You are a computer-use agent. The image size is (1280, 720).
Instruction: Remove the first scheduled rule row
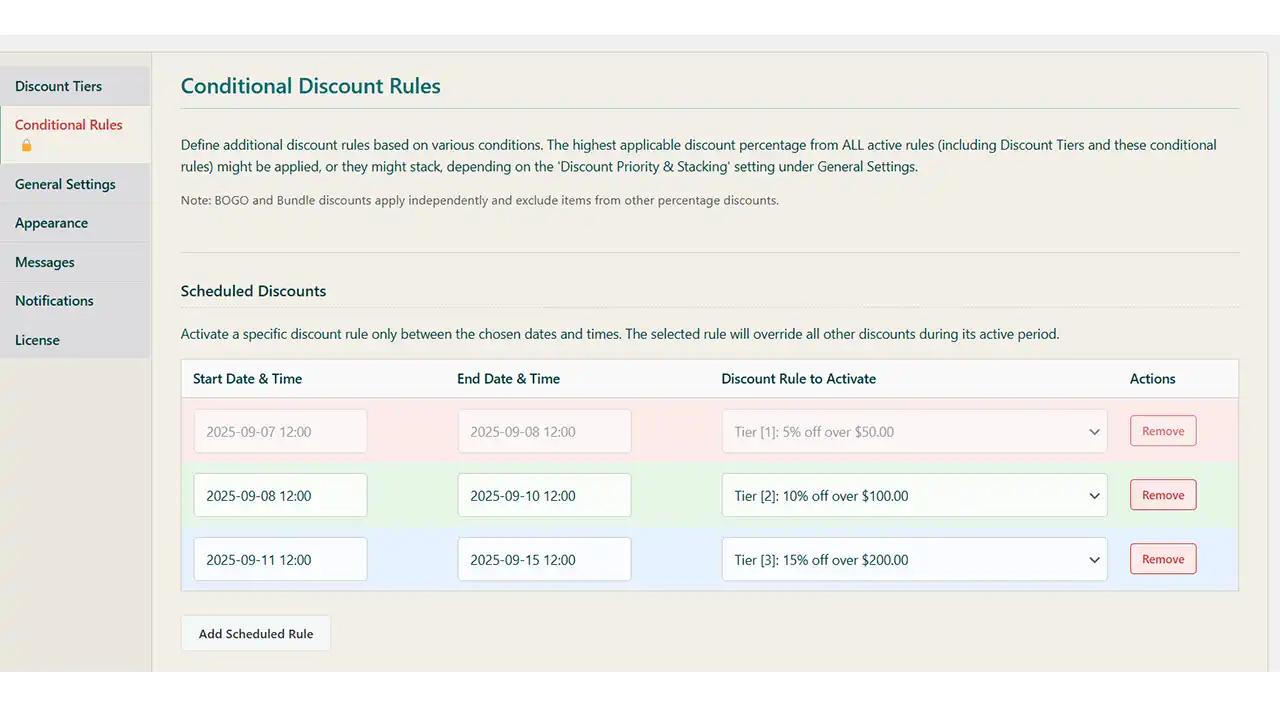(x=1162, y=431)
